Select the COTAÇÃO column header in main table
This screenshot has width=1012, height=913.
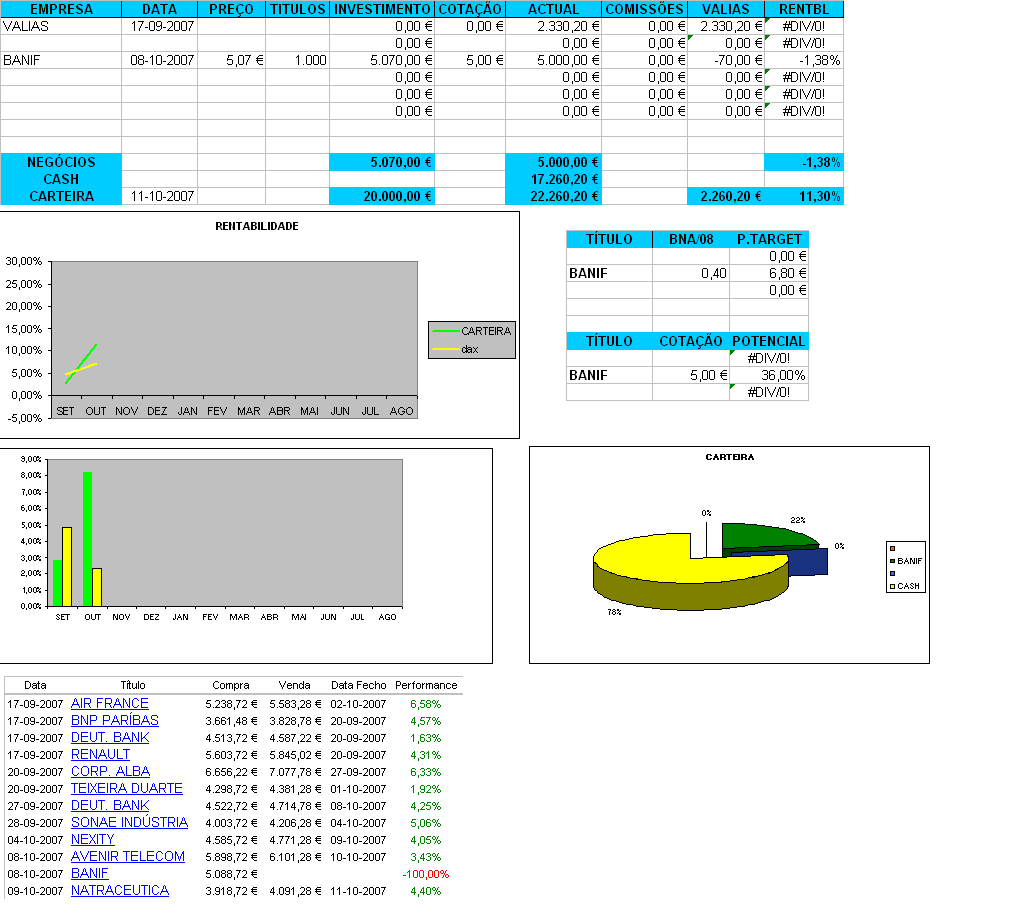(470, 9)
